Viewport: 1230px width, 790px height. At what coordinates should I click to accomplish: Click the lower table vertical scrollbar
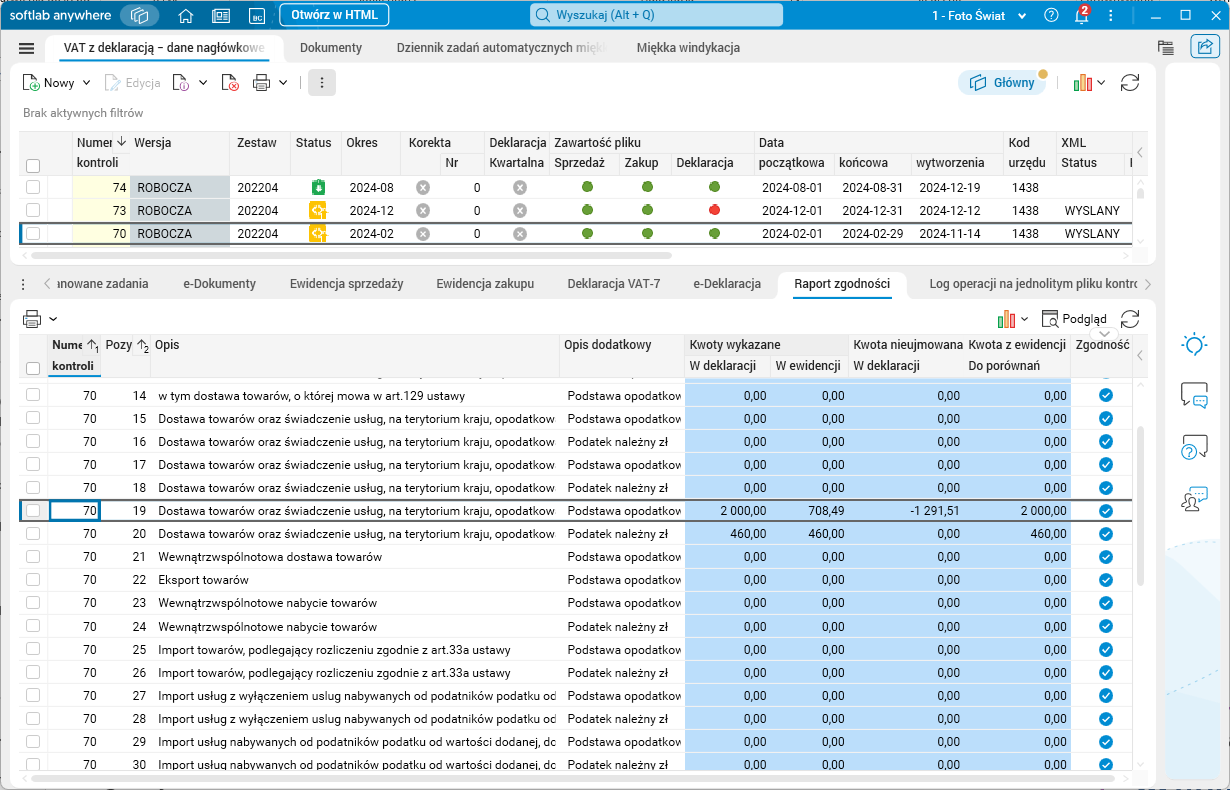(x=1139, y=505)
